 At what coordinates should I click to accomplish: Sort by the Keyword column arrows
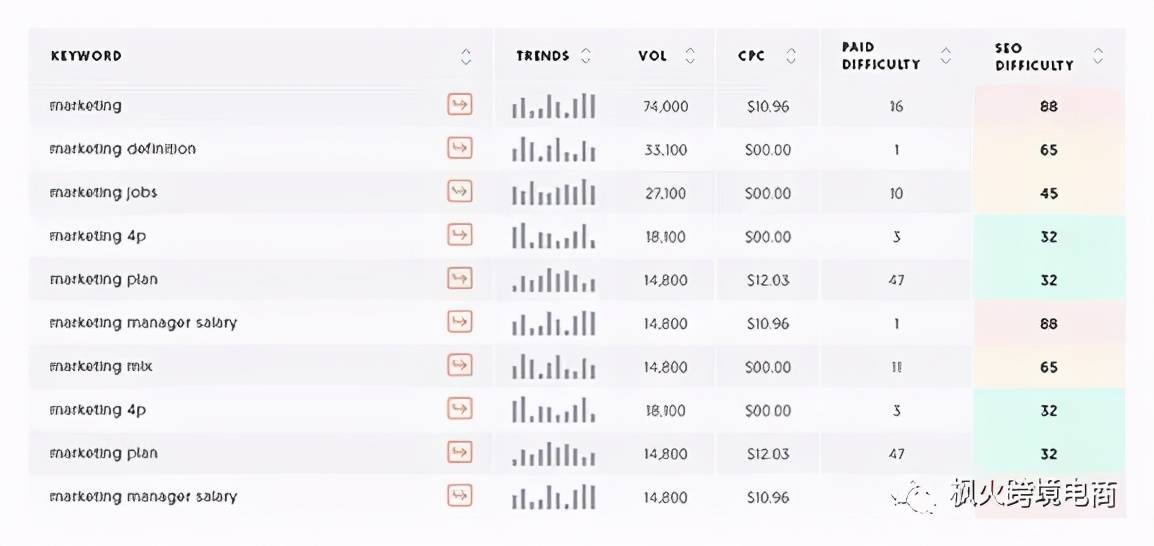click(465, 57)
